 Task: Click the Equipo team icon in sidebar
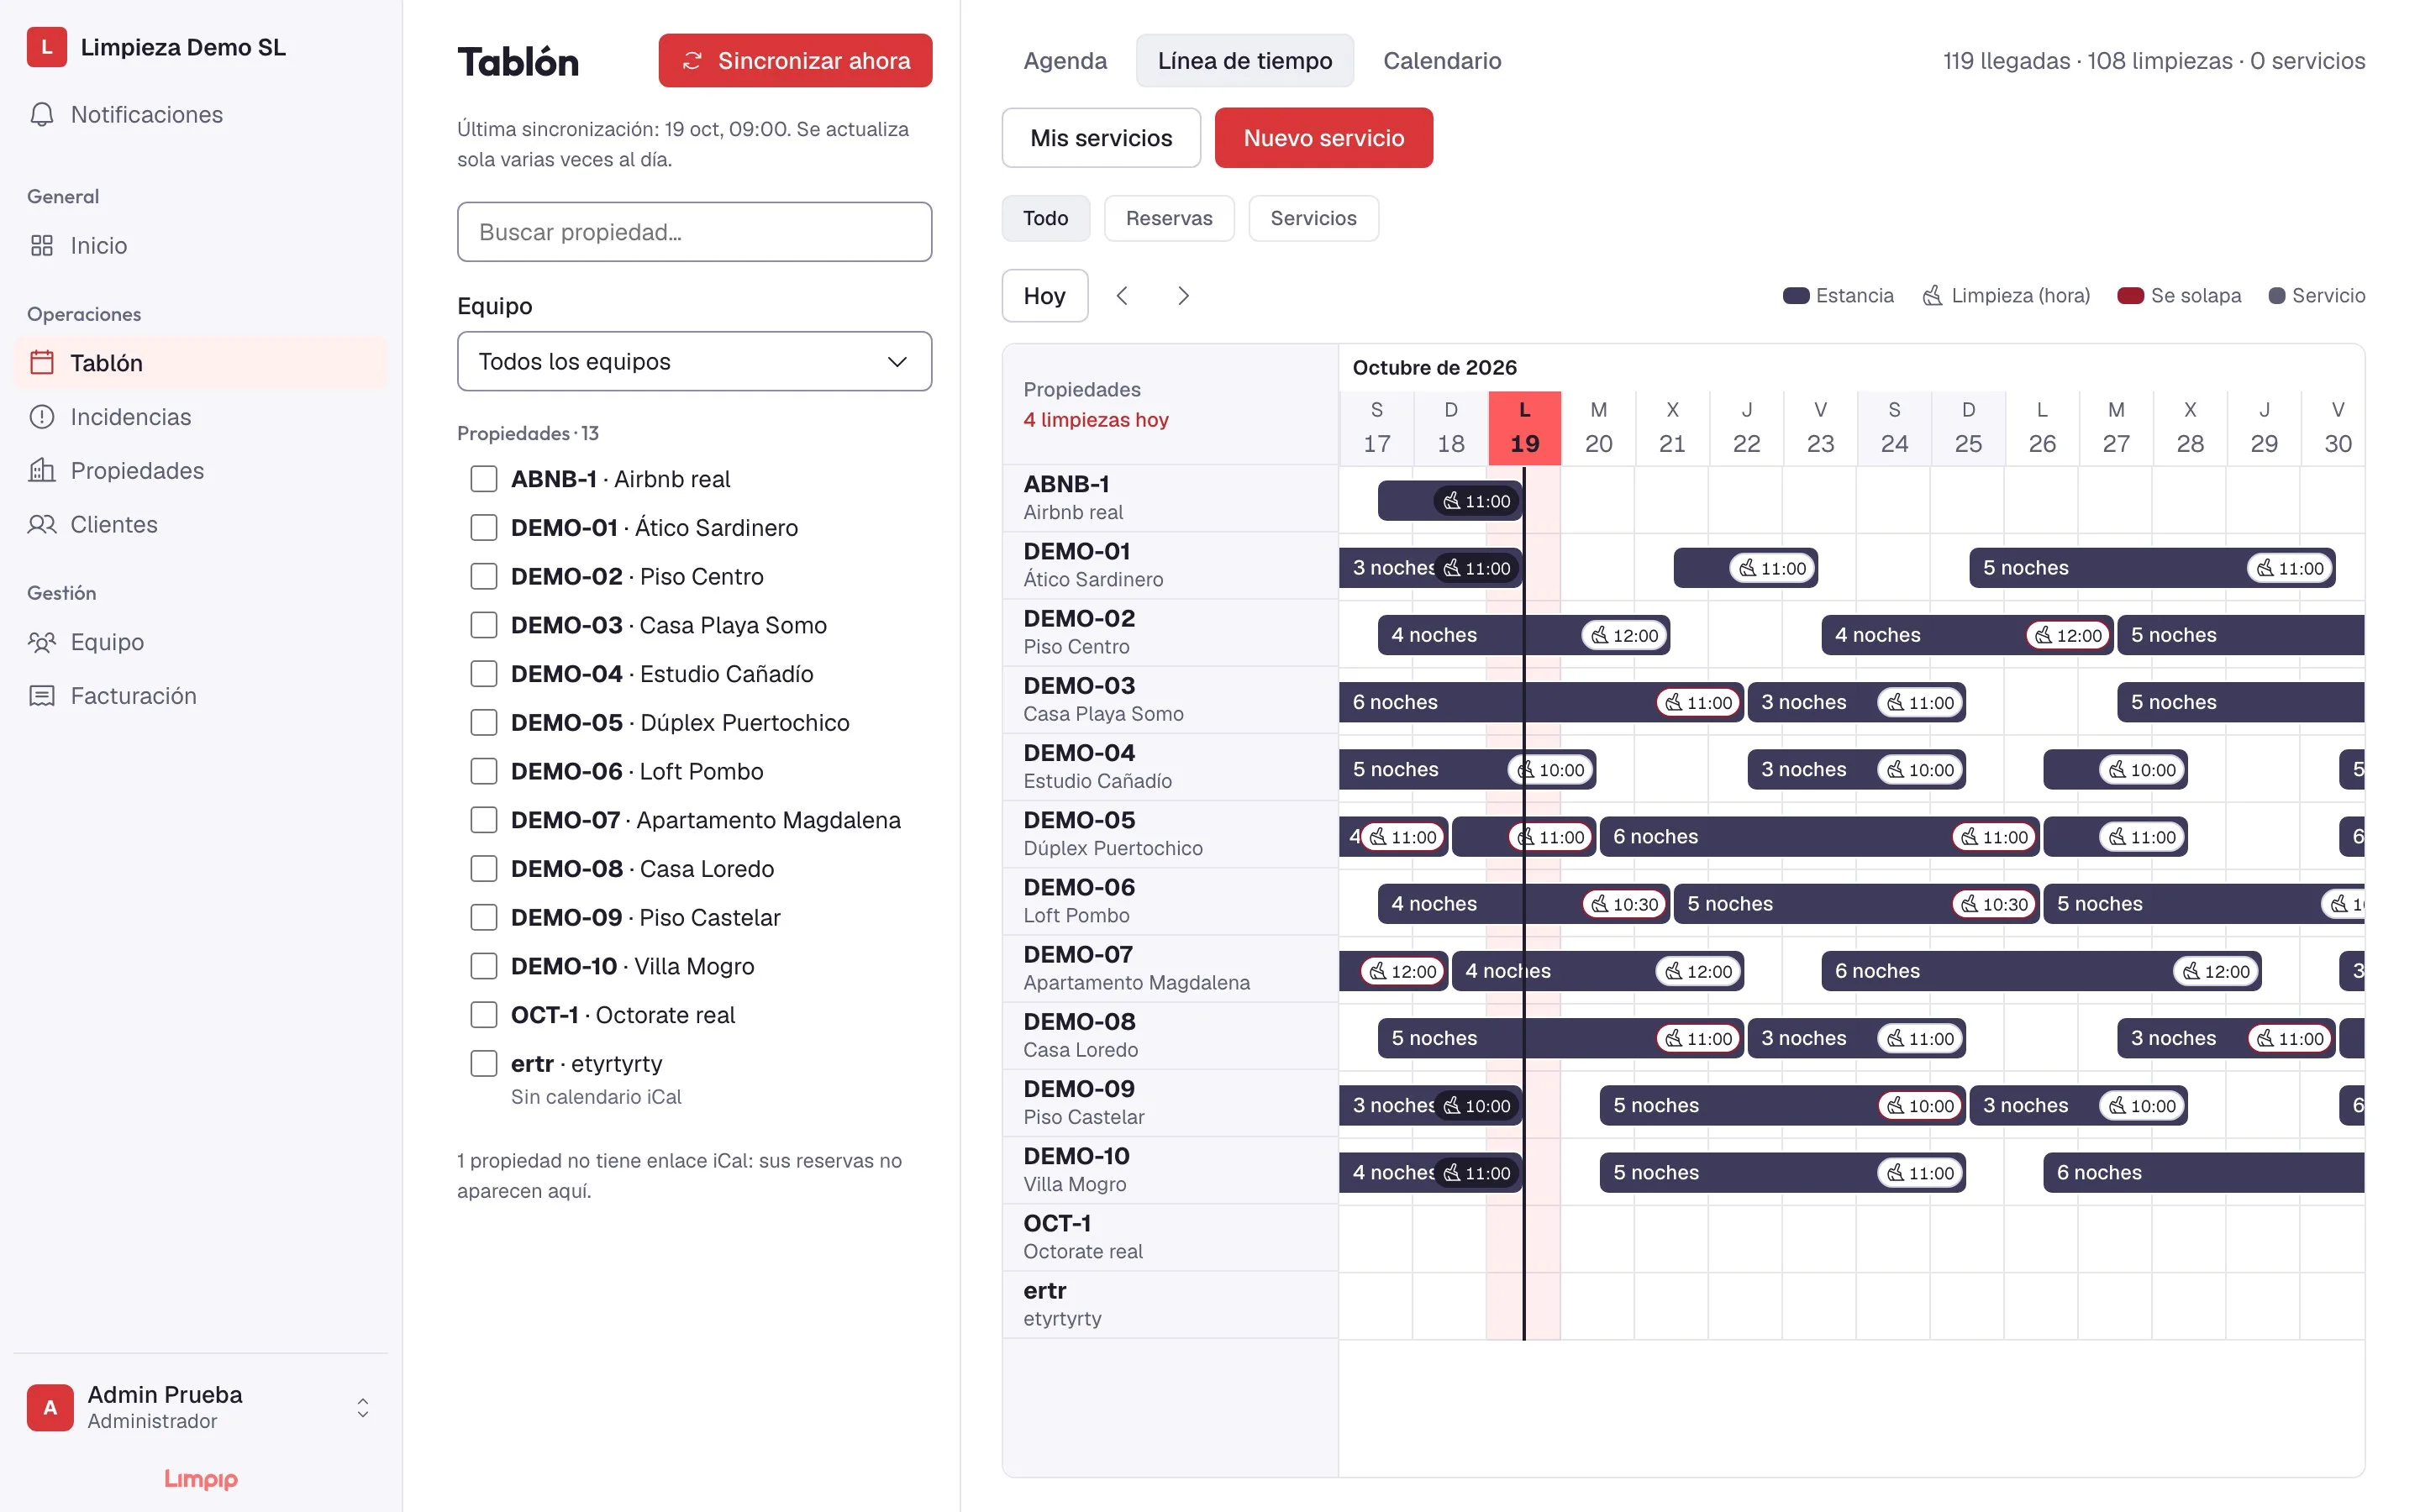point(42,642)
